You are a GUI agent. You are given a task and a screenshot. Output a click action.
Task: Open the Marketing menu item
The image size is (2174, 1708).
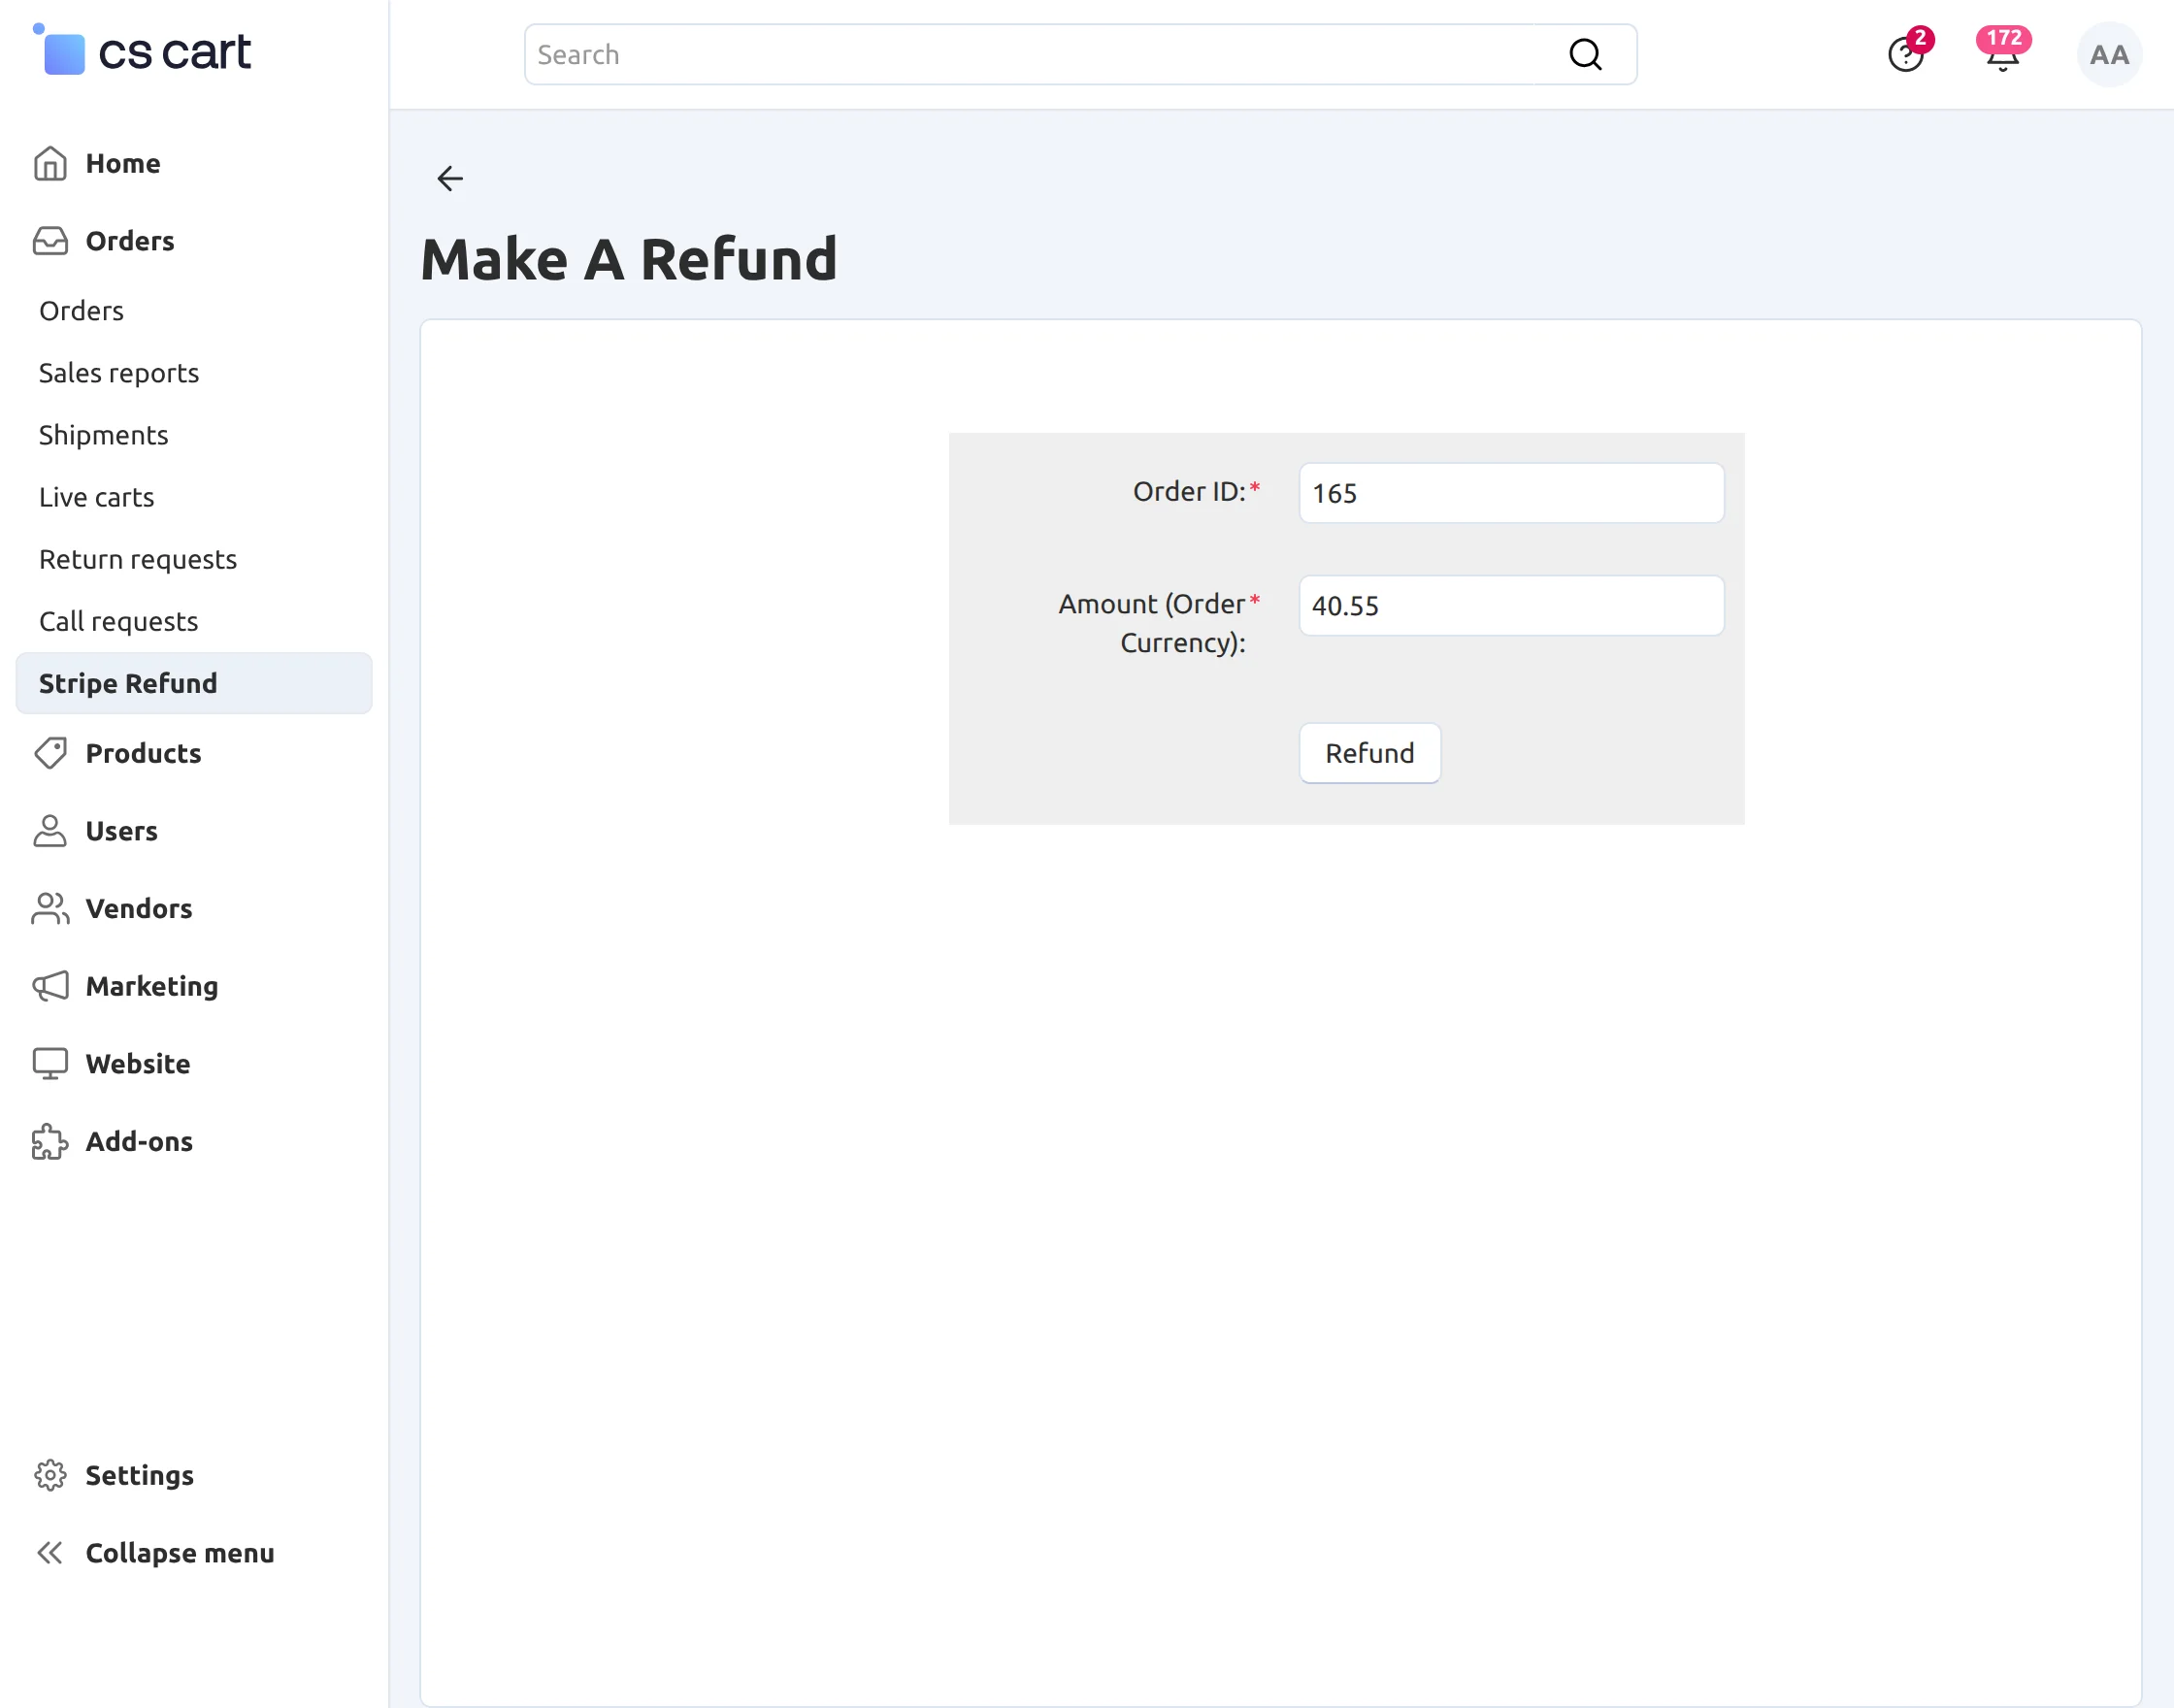click(152, 986)
